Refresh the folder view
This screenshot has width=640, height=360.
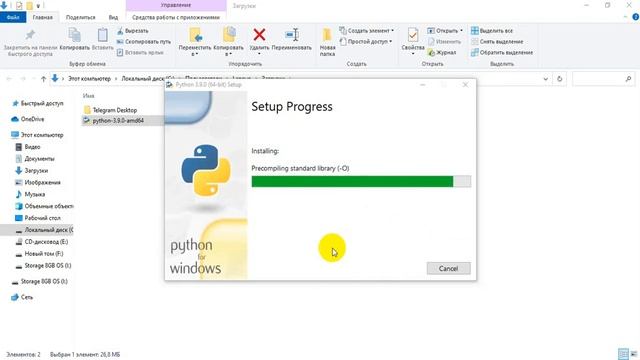coord(560,79)
